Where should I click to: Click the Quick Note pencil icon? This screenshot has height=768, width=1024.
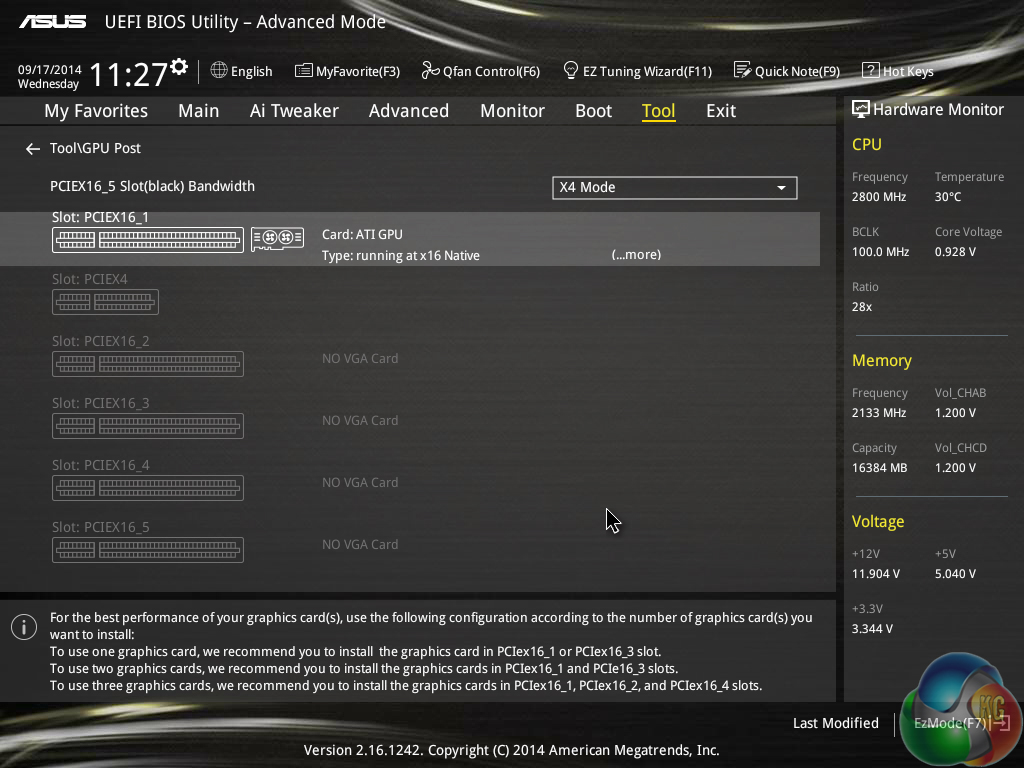point(743,70)
